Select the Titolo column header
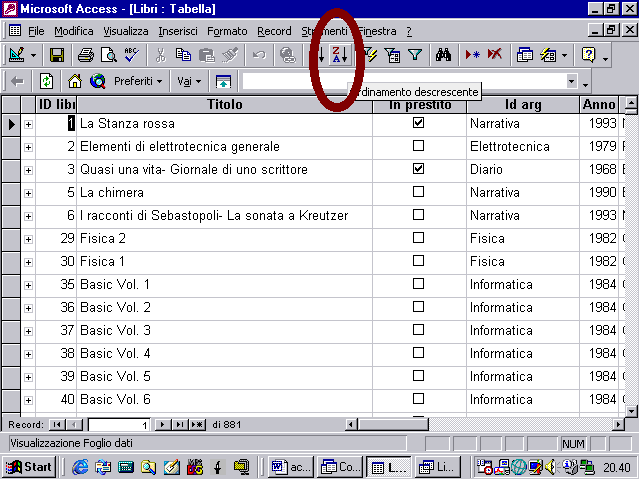Viewport: 639px width, 479px height. tap(225, 104)
